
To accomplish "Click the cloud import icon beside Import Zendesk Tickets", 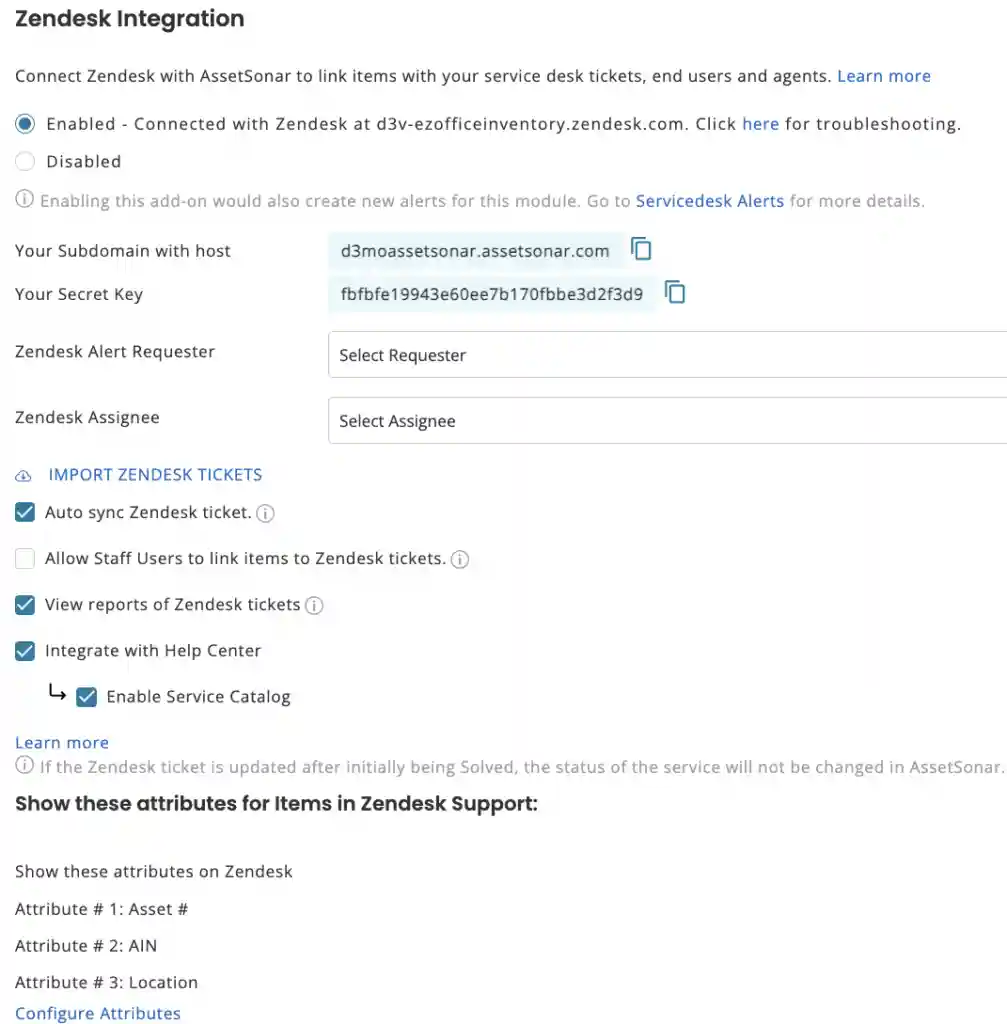I will (x=24, y=476).
